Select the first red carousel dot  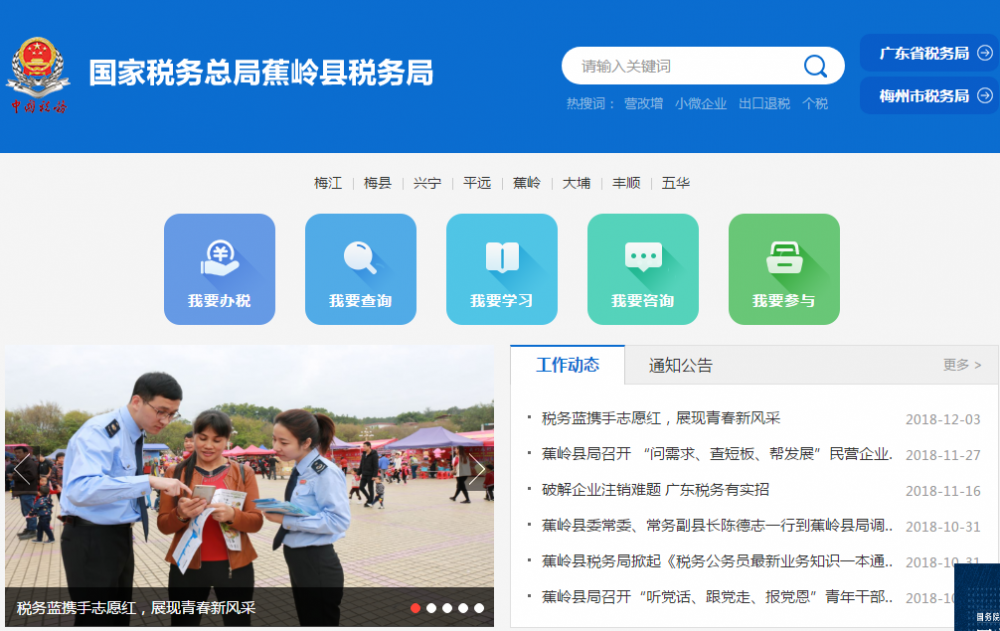(x=415, y=608)
